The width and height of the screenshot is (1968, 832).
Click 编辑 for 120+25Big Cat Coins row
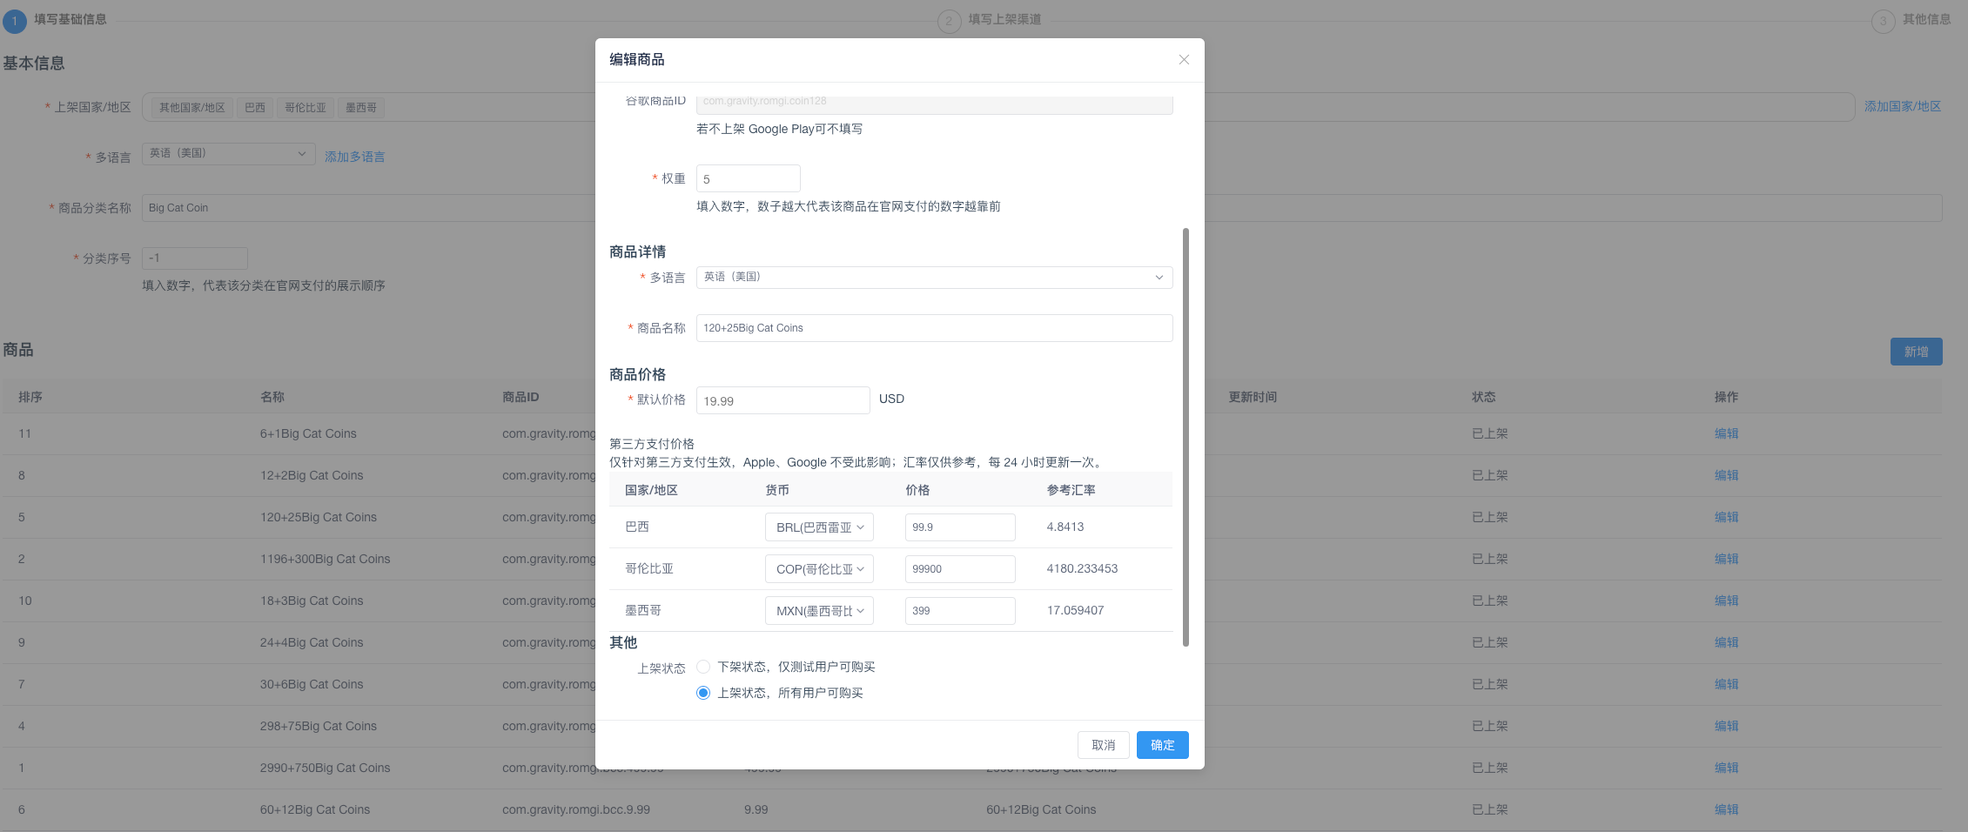point(1726,518)
